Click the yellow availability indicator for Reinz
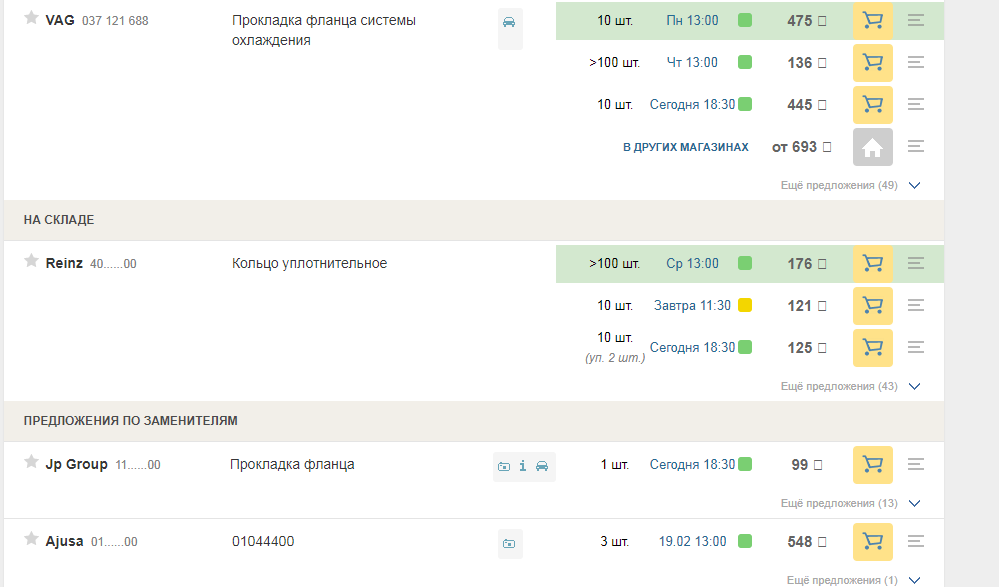This screenshot has height=587, width=999. [745, 306]
